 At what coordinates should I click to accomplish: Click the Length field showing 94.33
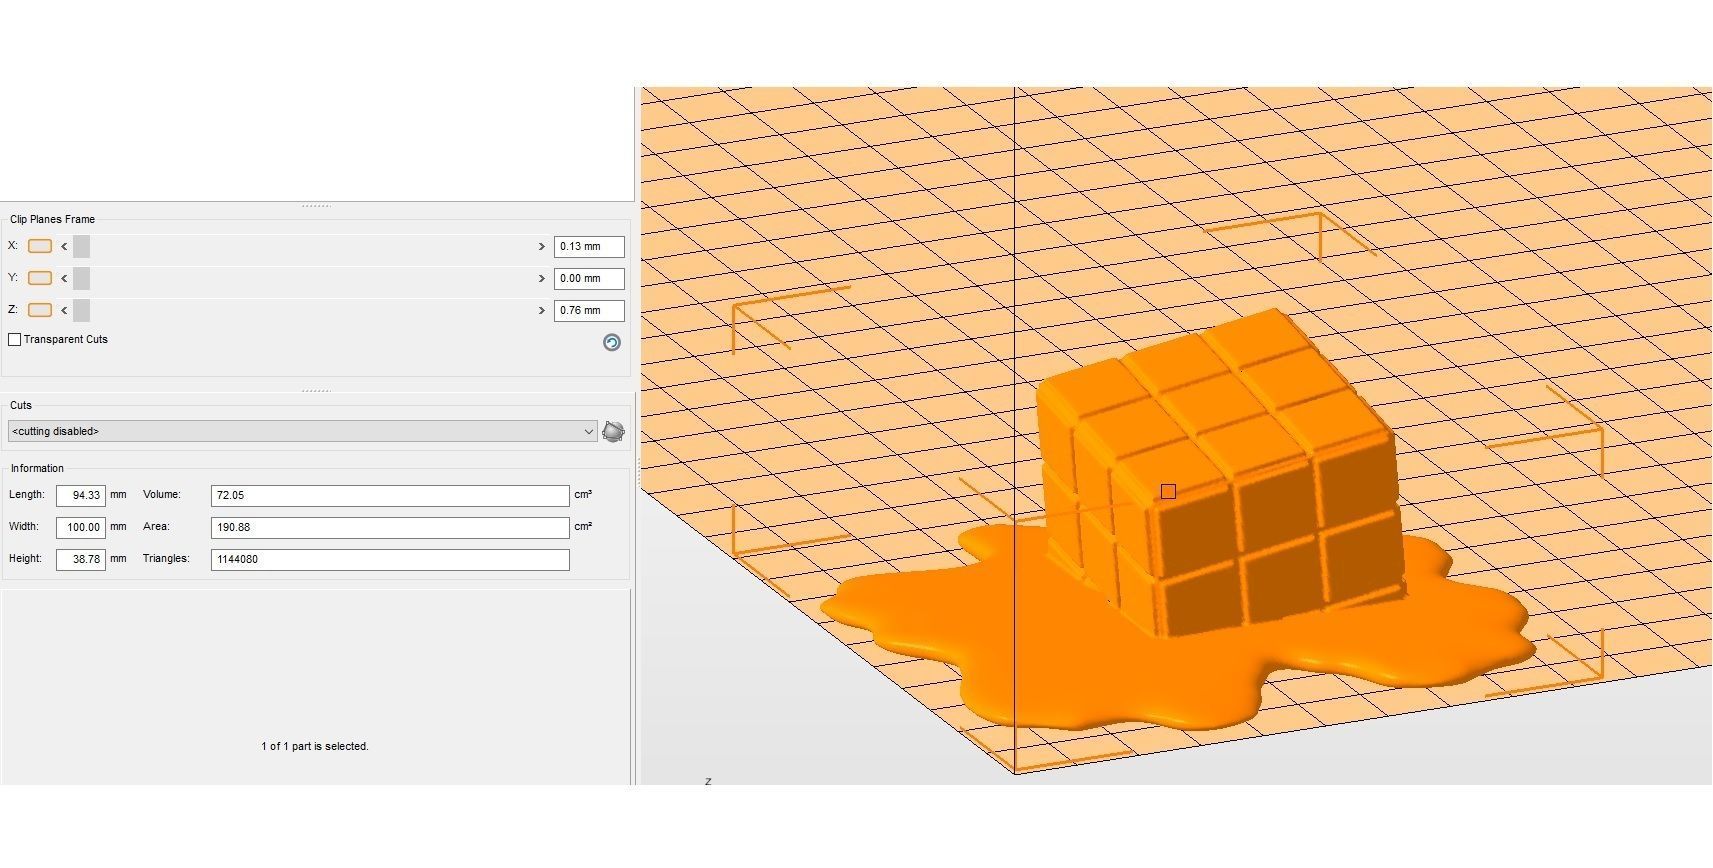tap(81, 495)
